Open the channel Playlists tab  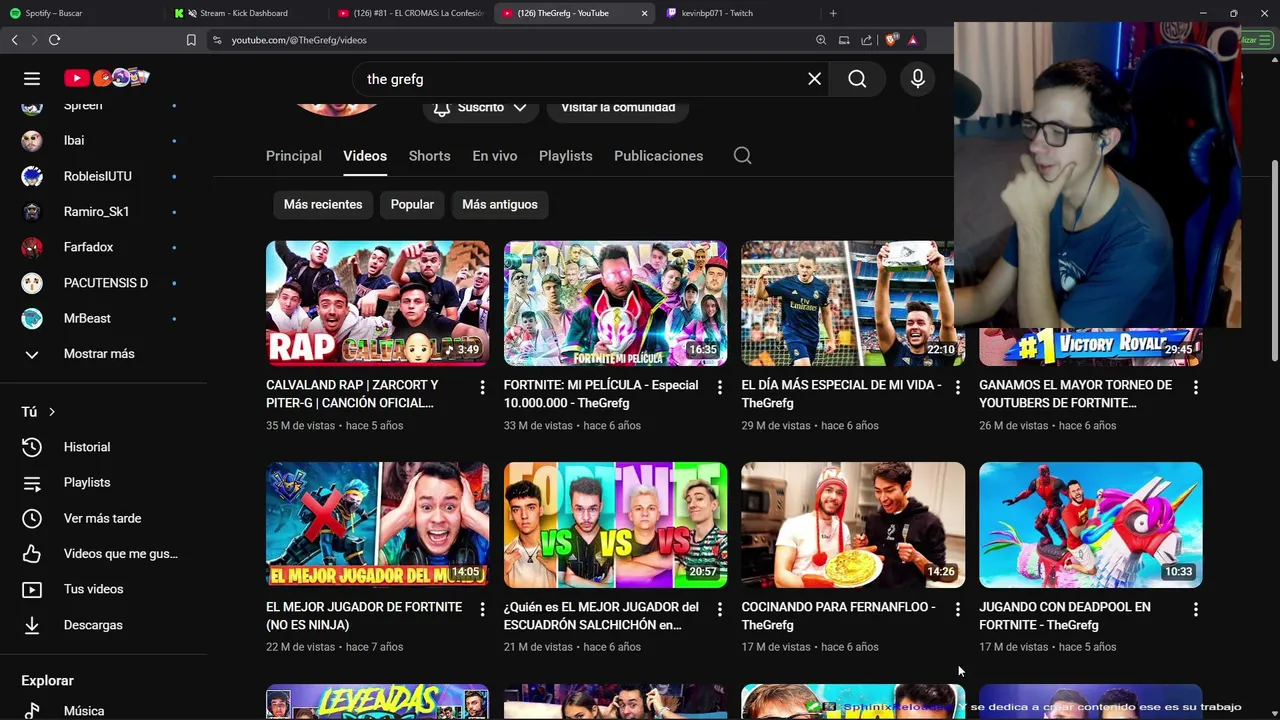566,156
